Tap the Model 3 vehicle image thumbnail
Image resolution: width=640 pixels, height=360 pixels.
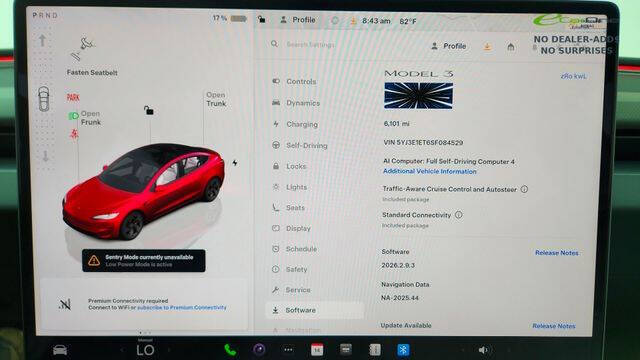pos(418,96)
